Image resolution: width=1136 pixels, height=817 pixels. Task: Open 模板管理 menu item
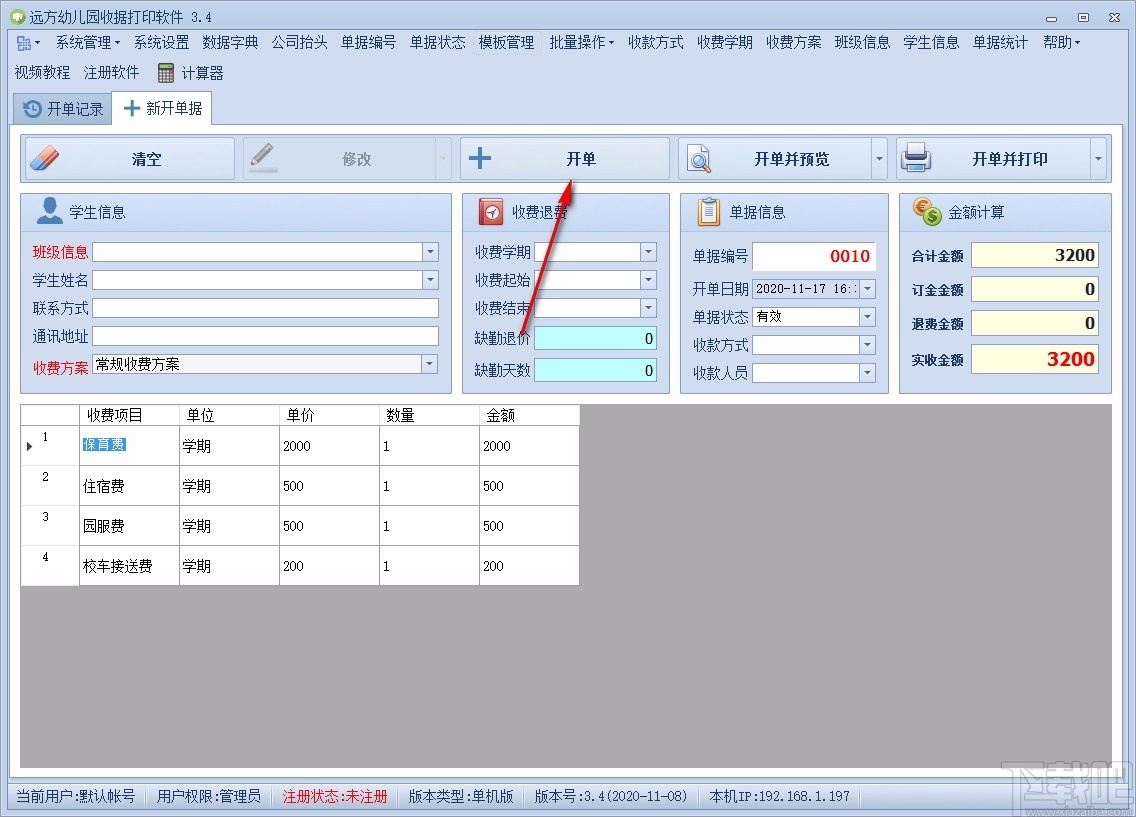click(506, 43)
